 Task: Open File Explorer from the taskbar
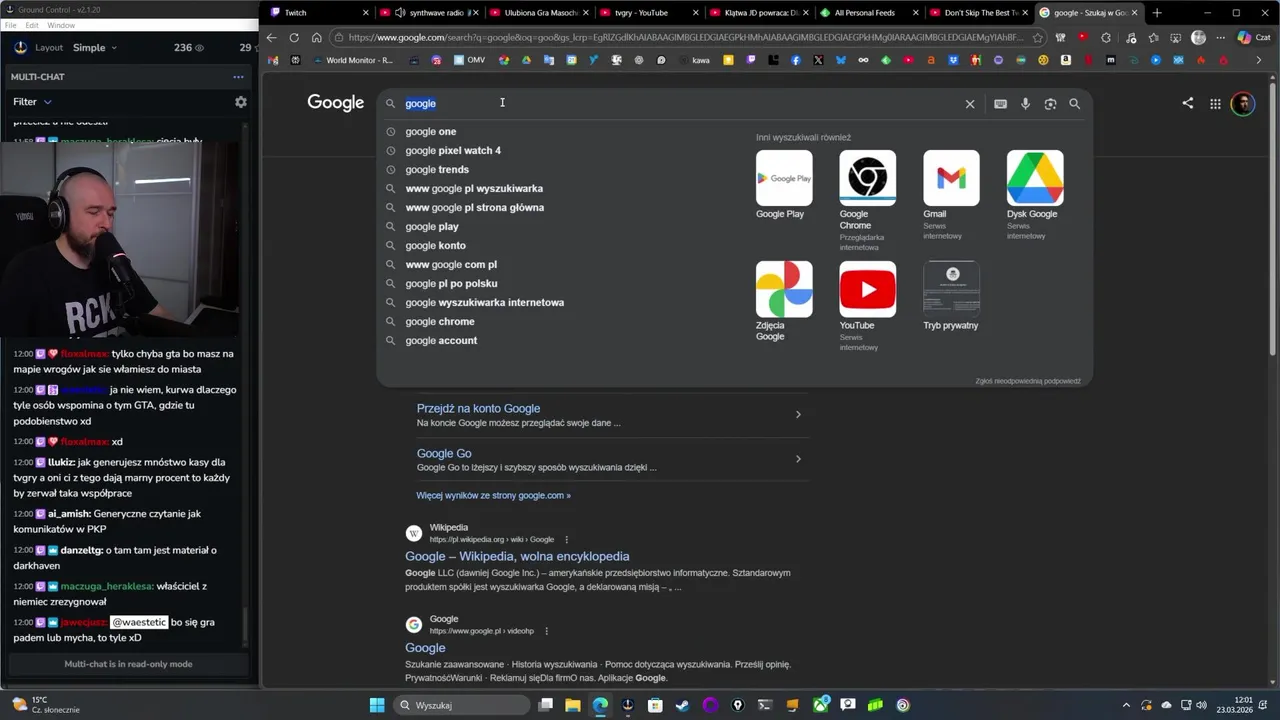click(x=573, y=705)
